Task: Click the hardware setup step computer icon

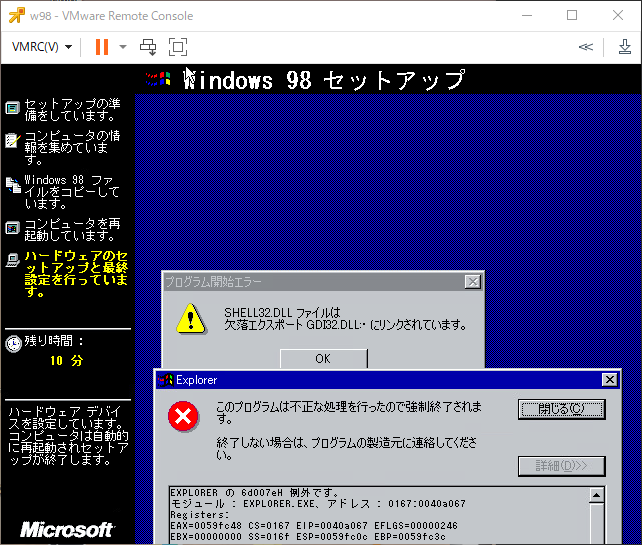Action: coord(13,260)
